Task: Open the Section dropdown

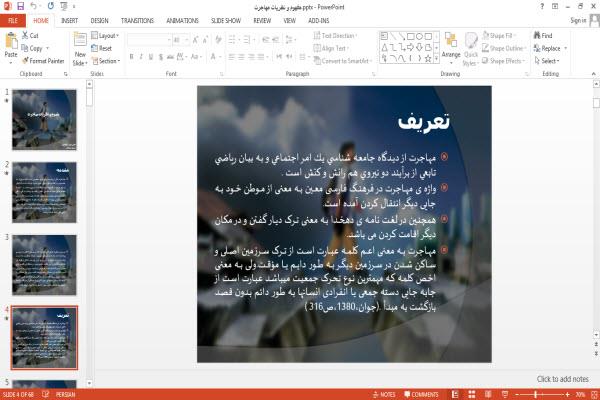Action: coord(106,61)
